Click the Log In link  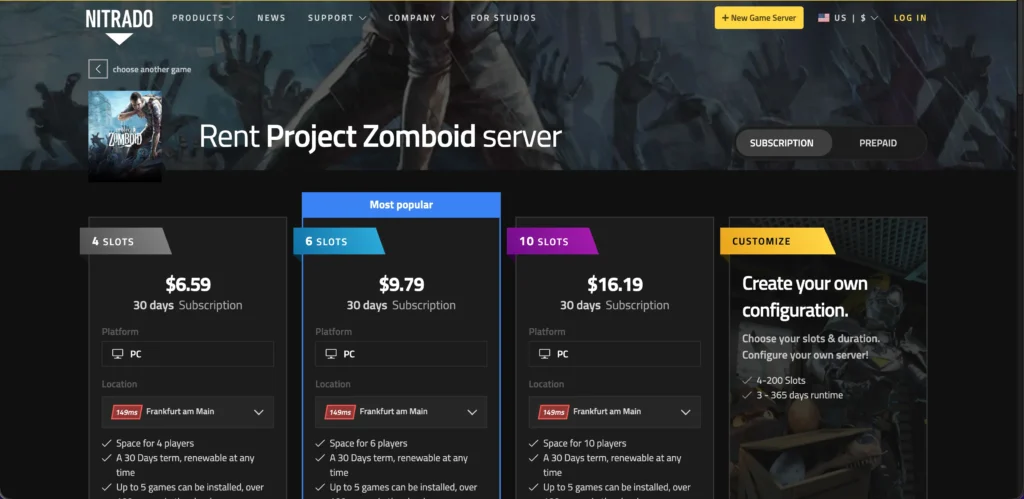coord(910,18)
